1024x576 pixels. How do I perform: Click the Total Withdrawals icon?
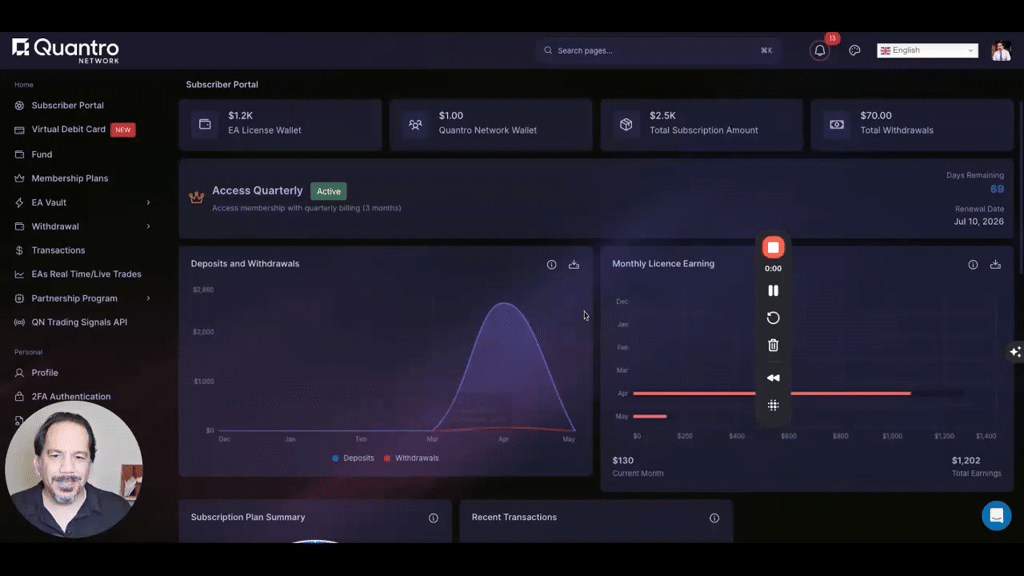837,124
